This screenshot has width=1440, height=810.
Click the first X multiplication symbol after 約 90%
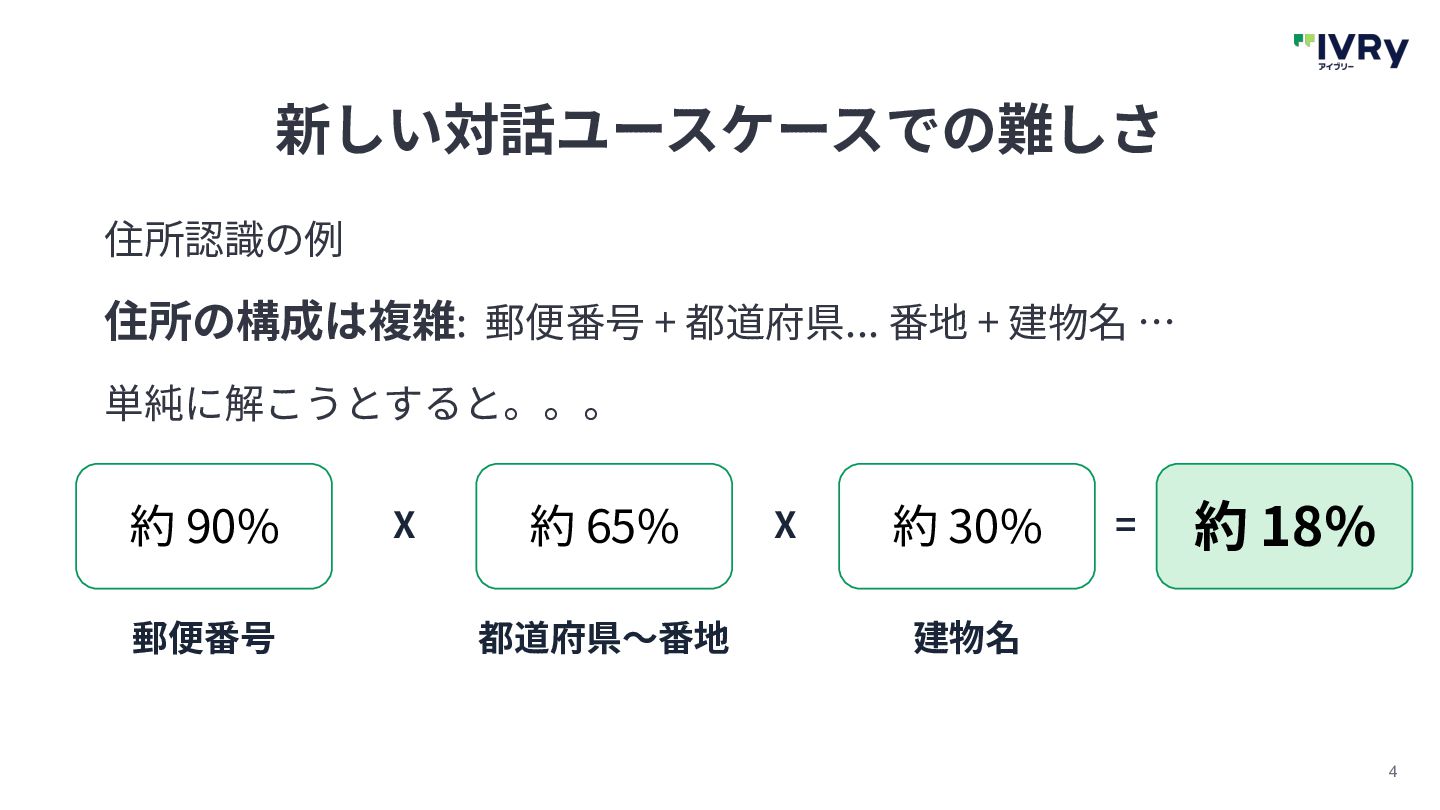pos(403,525)
